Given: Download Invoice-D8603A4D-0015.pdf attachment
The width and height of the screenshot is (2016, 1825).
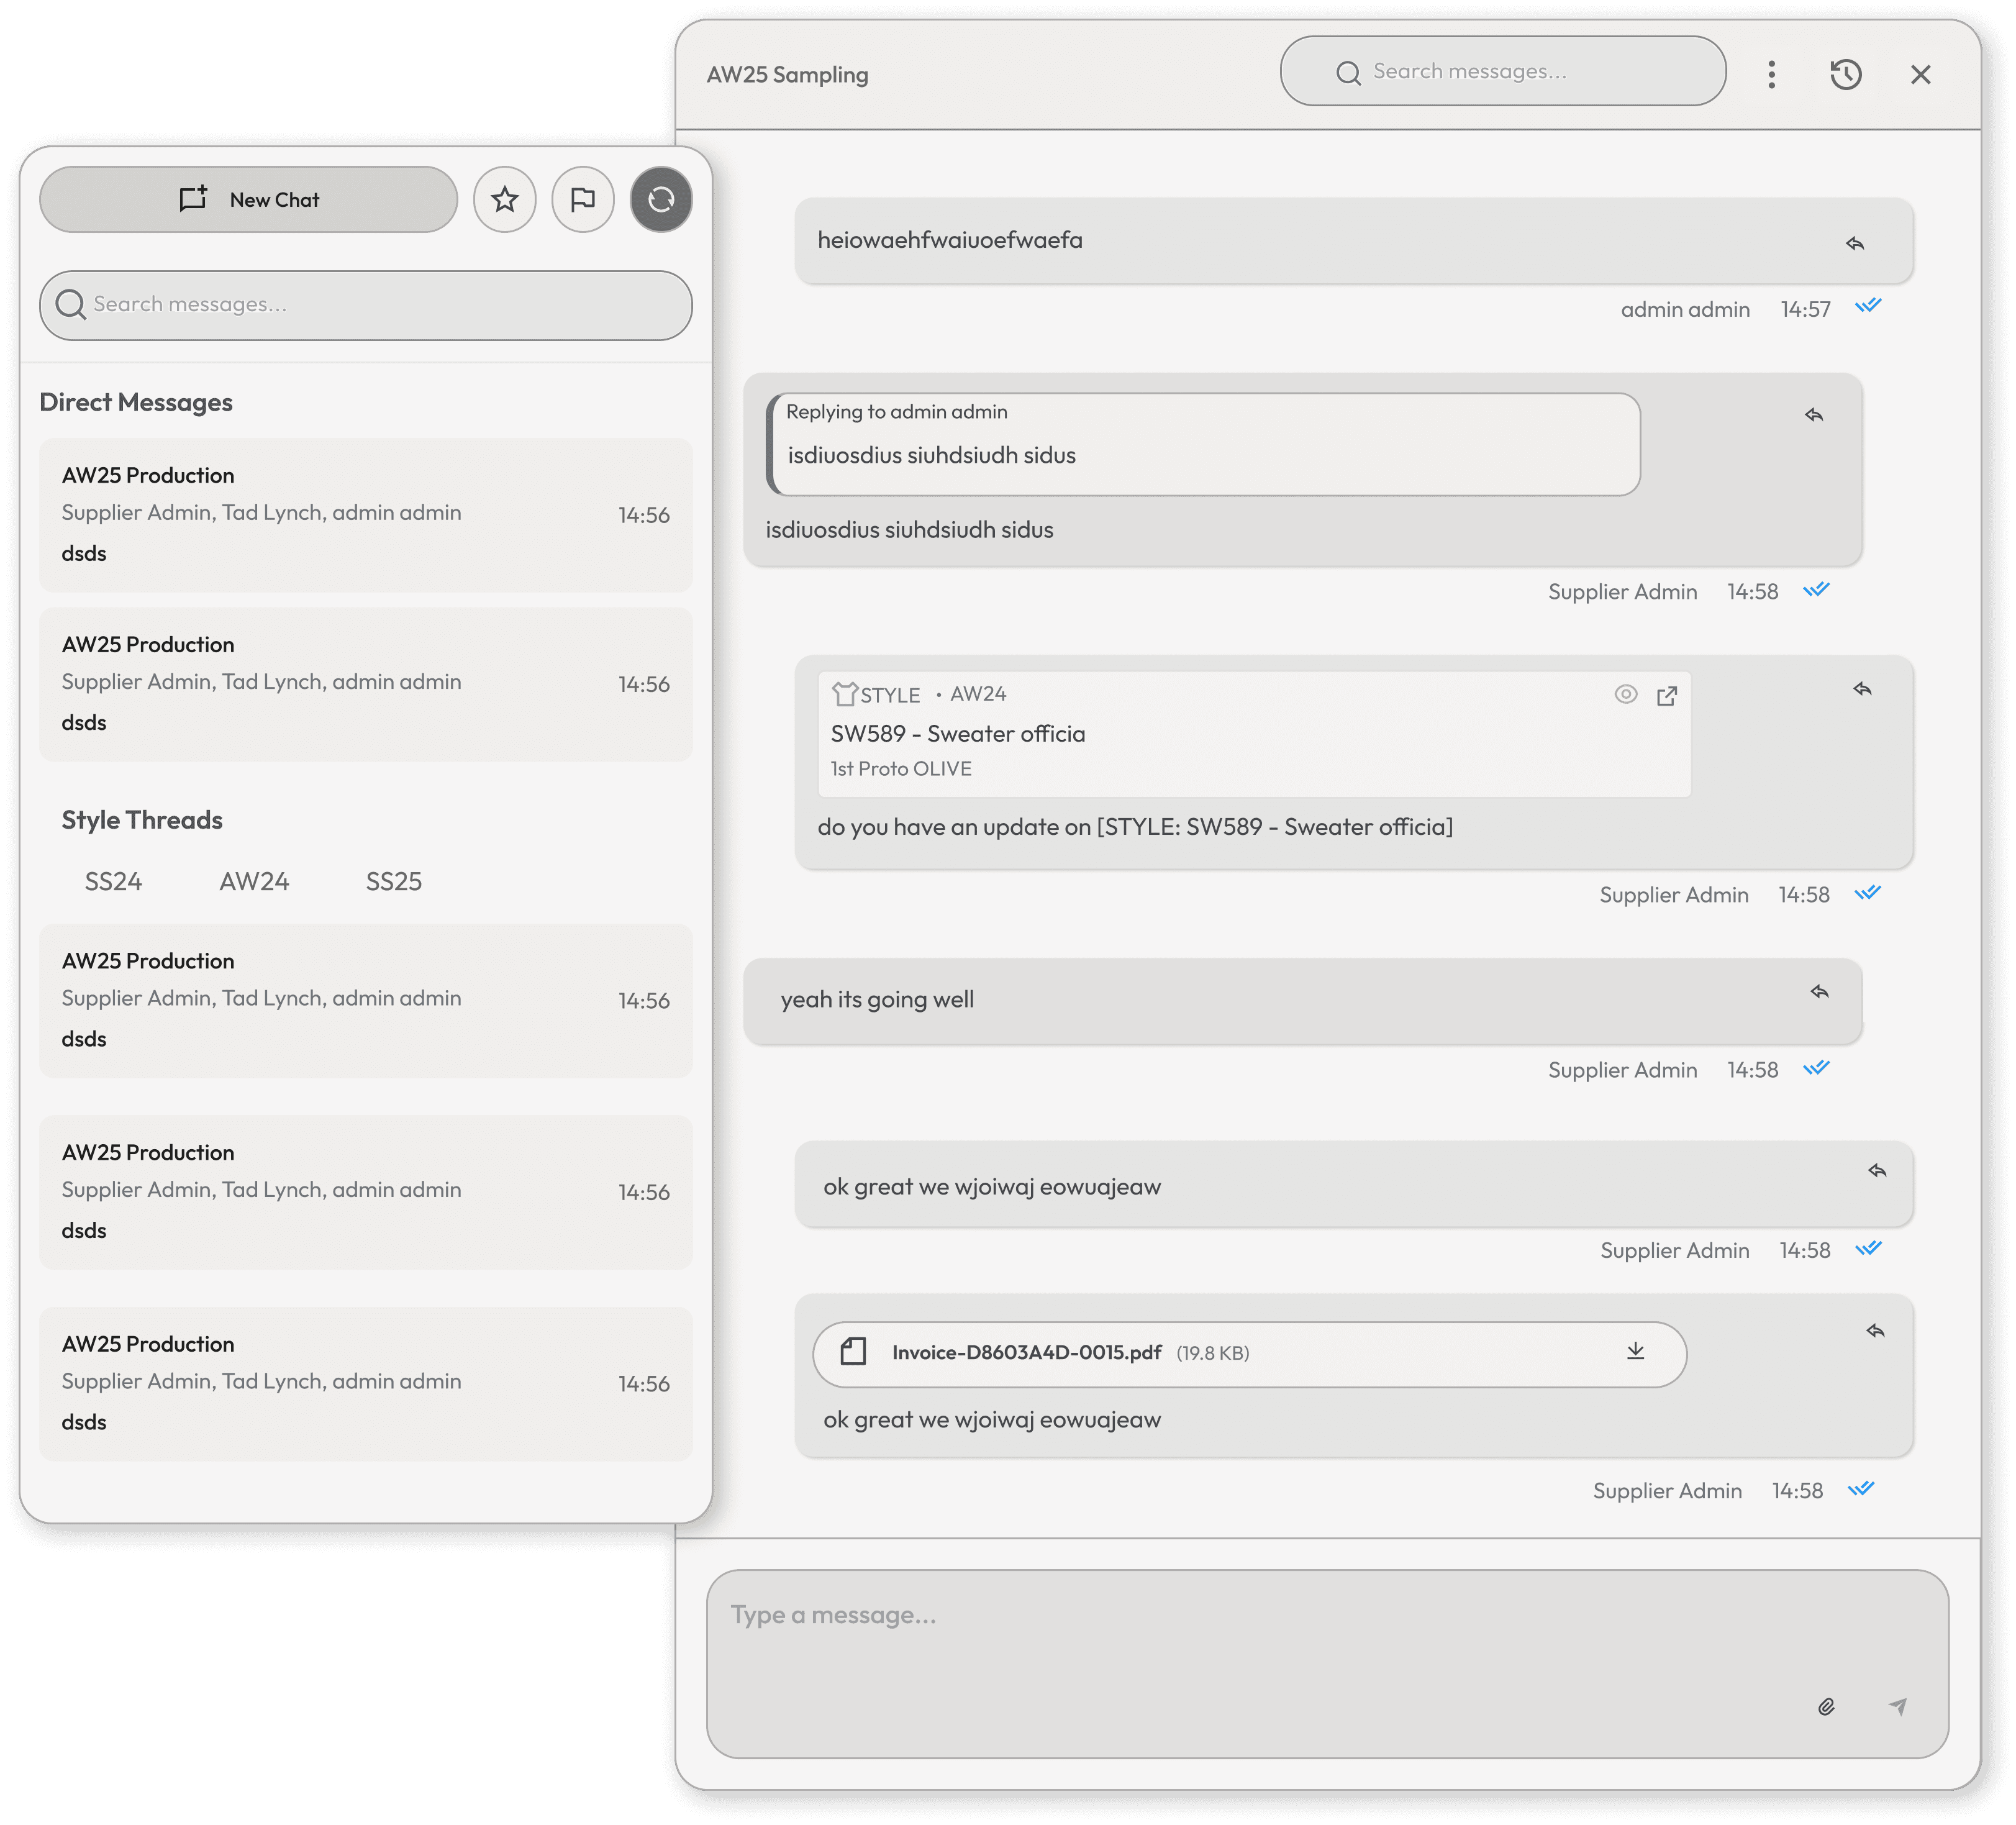Looking at the screenshot, I should coord(1635,1352).
